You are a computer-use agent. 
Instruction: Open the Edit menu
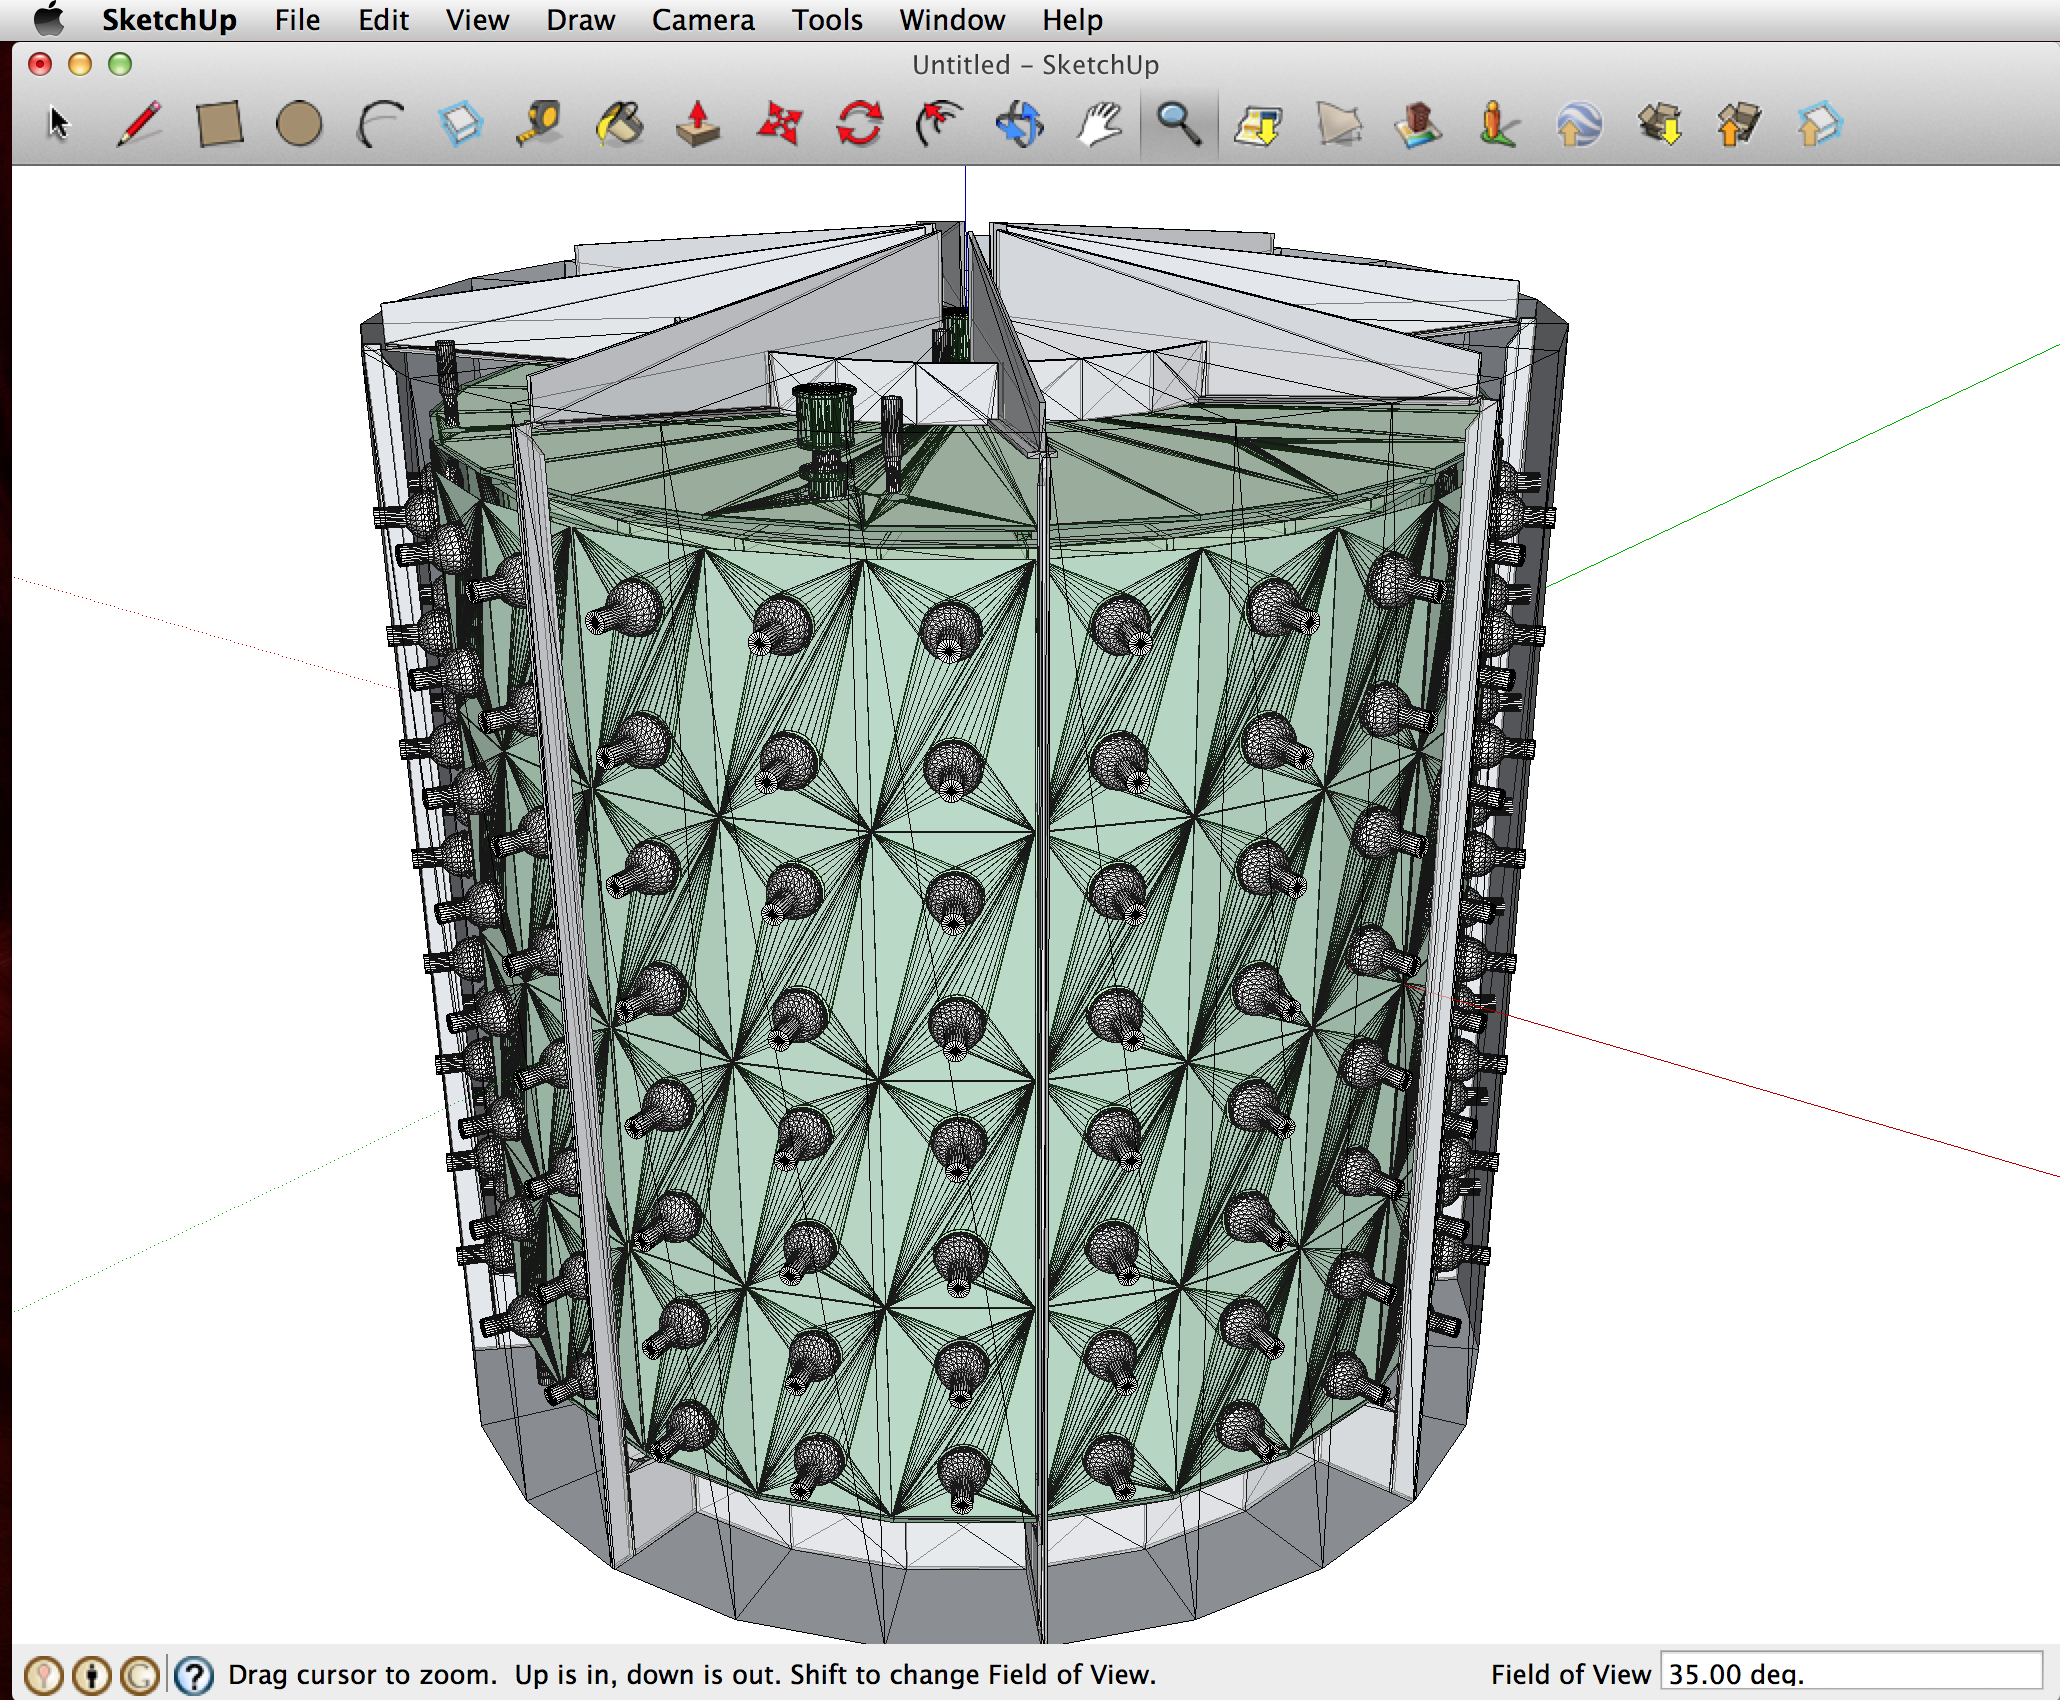(383, 20)
